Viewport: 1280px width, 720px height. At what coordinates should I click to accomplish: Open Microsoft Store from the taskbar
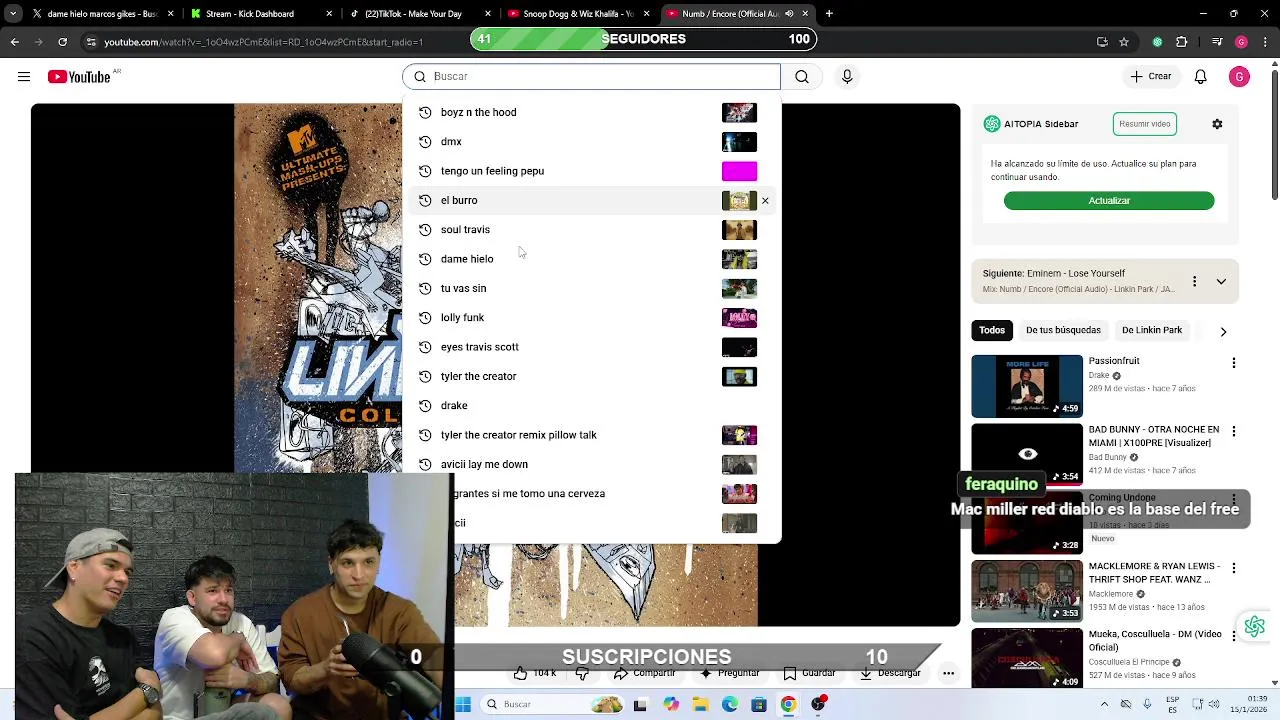pos(759,705)
